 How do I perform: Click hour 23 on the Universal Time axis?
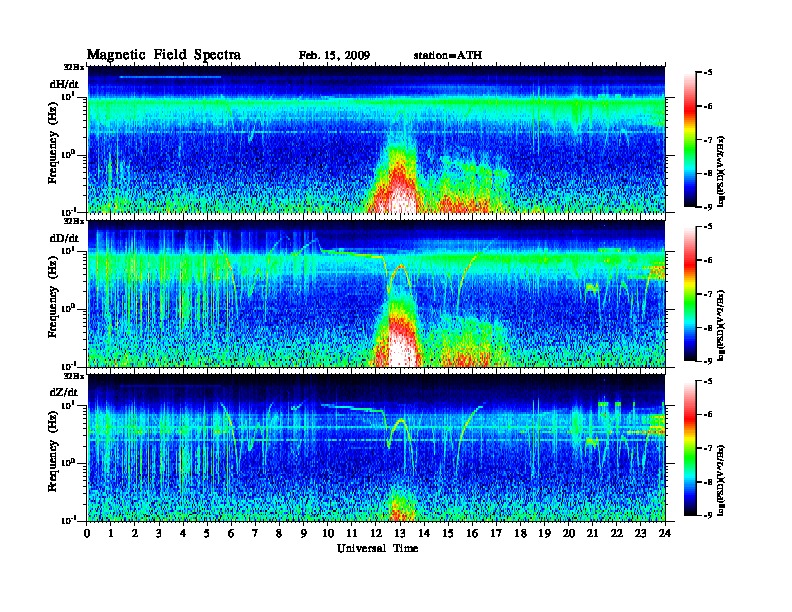[641, 534]
